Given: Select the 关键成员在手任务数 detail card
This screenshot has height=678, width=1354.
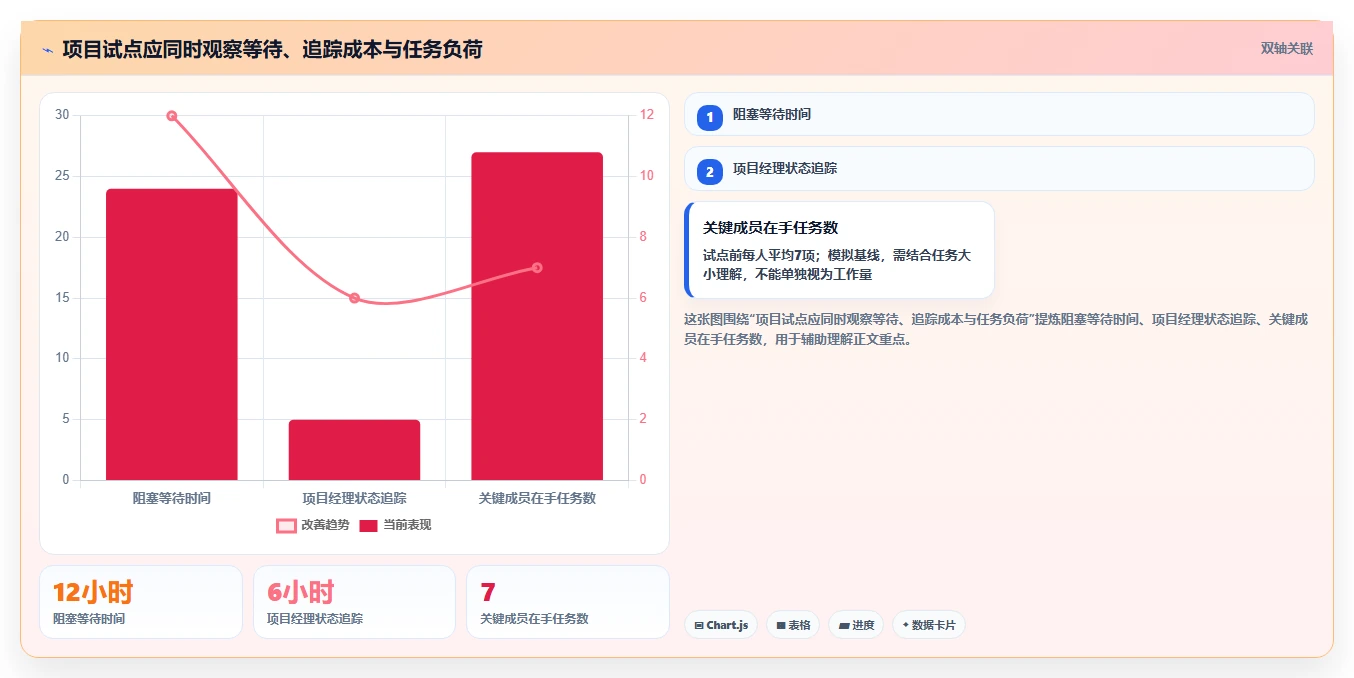Looking at the screenshot, I should 839,250.
